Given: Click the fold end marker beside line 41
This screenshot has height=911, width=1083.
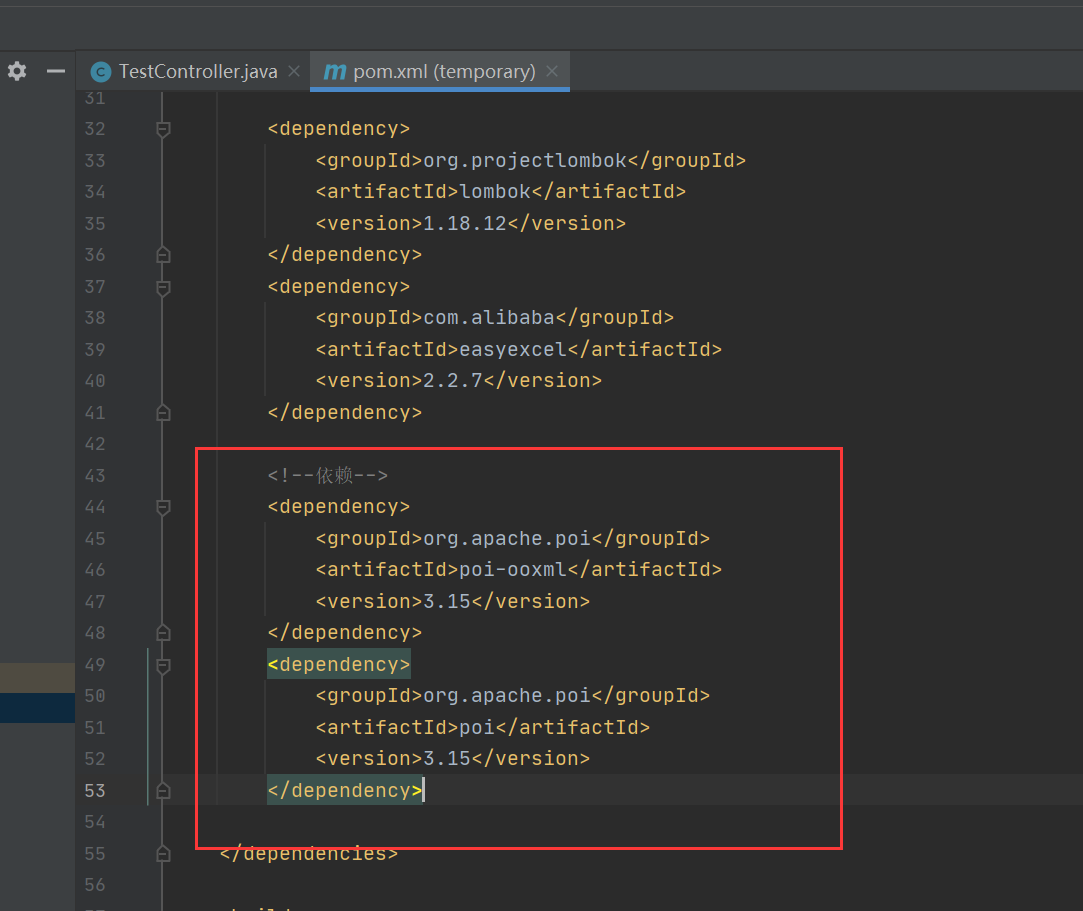Looking at the screenshot, I should pos(163,412).
